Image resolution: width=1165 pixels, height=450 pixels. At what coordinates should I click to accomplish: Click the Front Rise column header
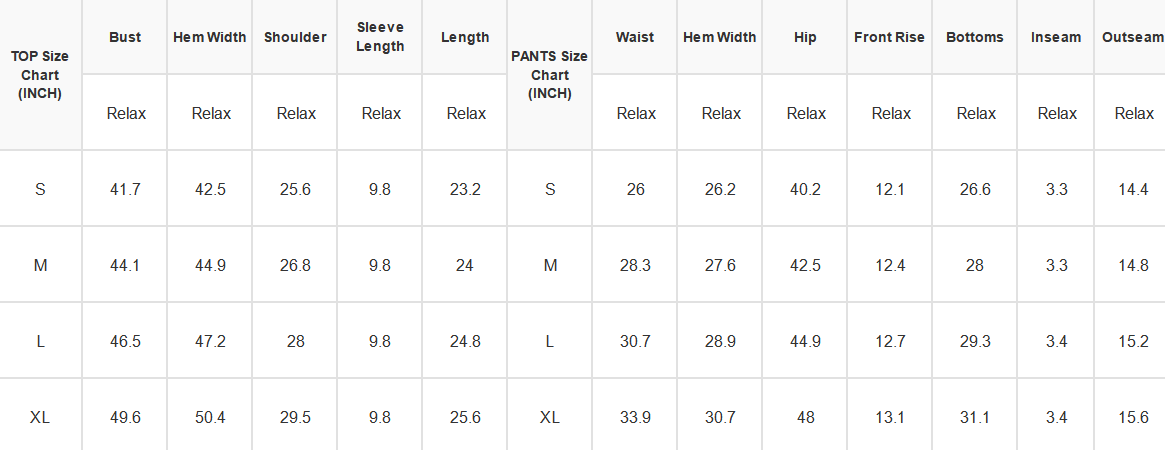pyautogui.click(x=889, y=37)
